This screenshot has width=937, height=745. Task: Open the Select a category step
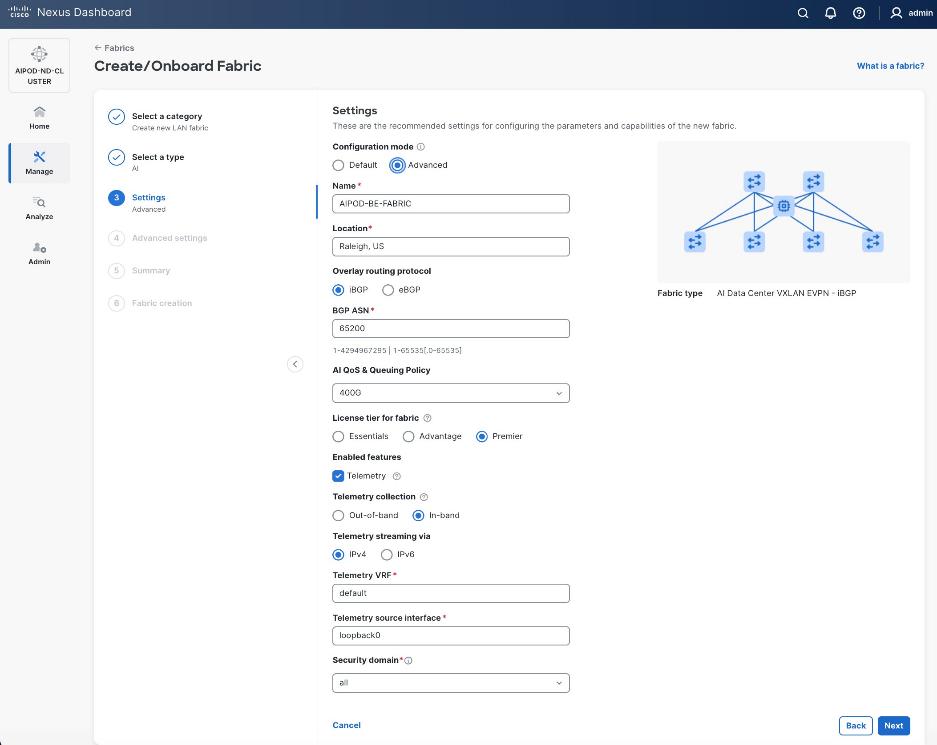167,116
